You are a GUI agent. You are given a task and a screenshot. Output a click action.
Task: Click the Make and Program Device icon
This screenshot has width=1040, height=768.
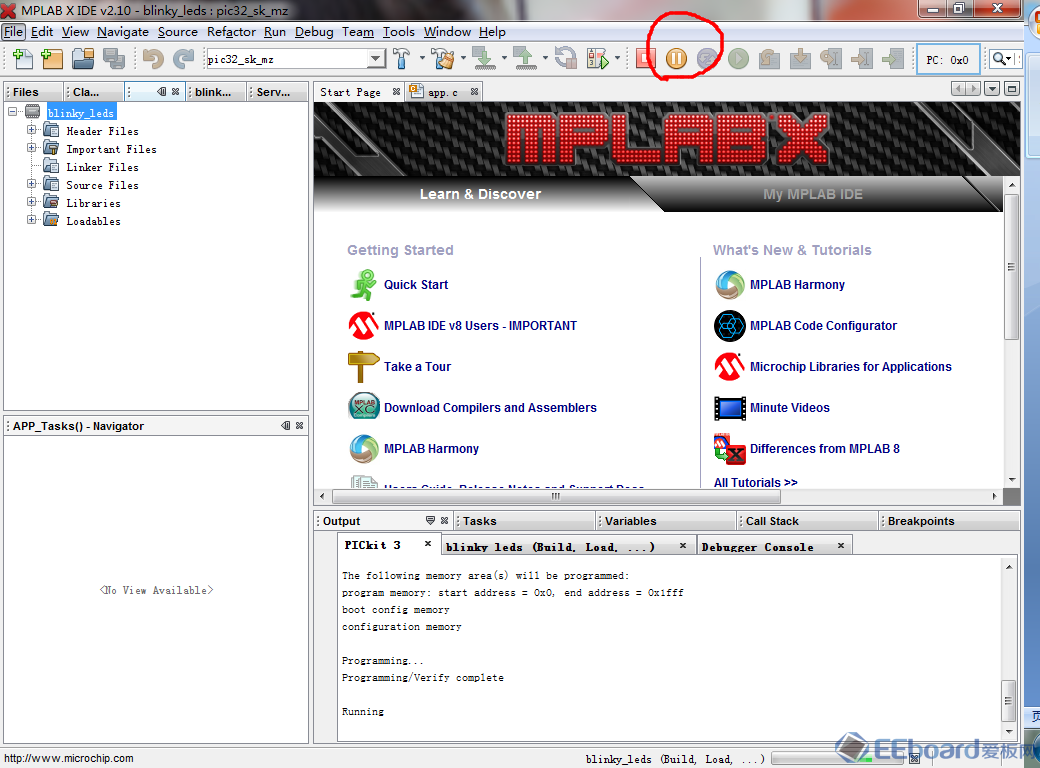click(484, 59)
